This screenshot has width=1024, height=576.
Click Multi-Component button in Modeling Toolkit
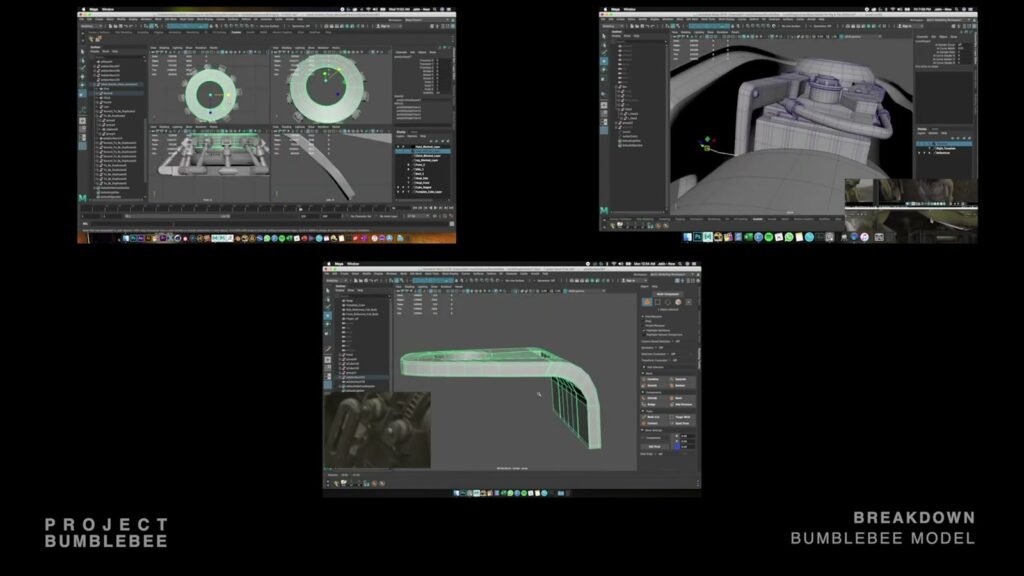coord(668,294)
